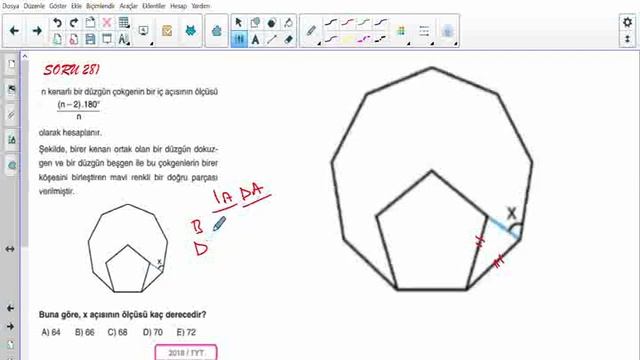Open the screen display options icon
This screenshot has height=360, width=640.
[144, 31]
